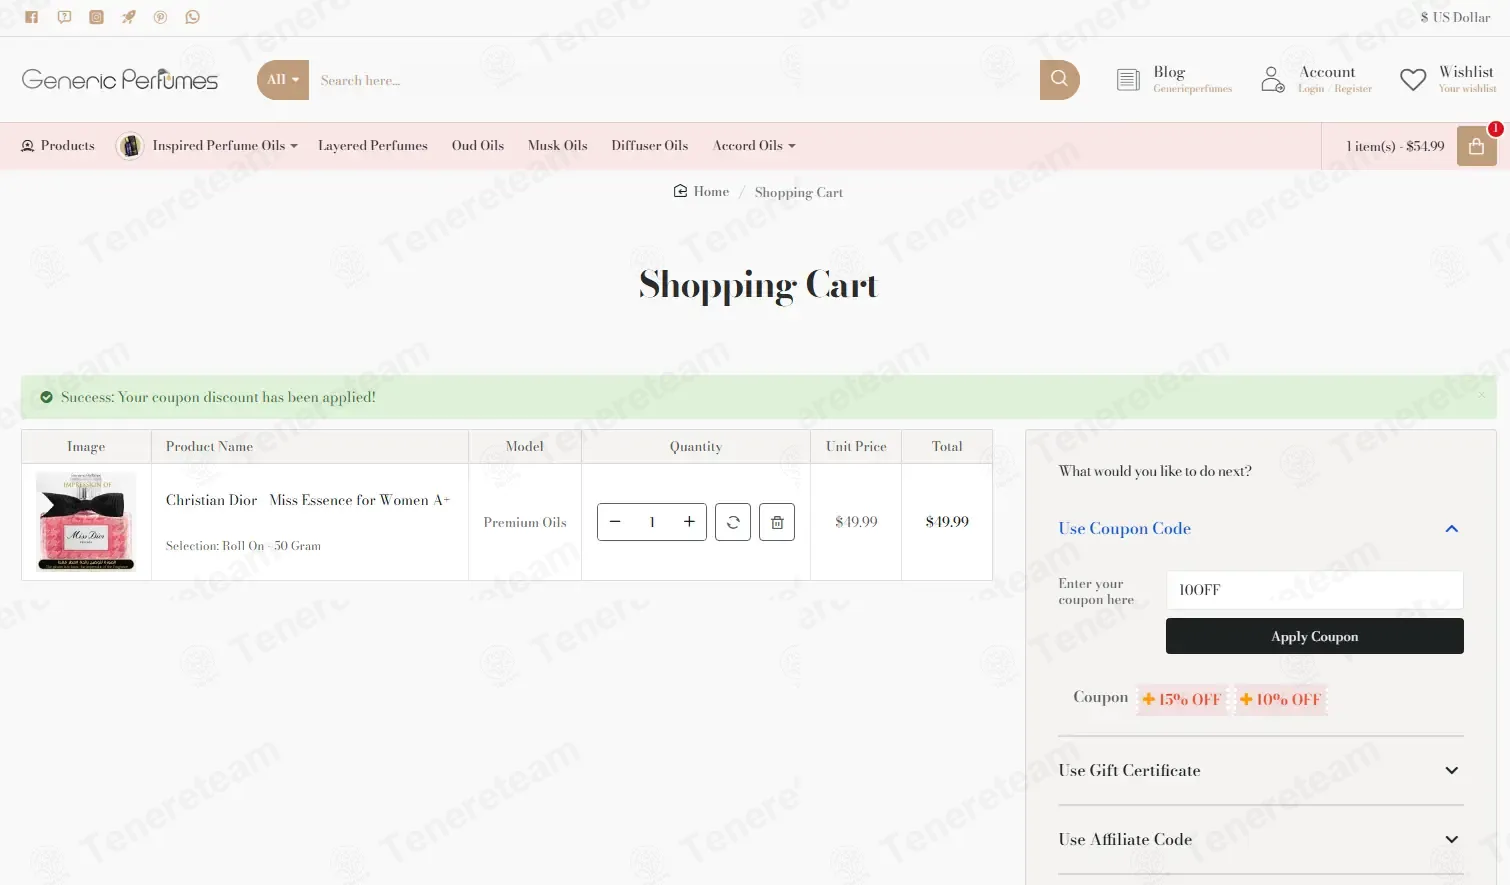Expand the Use Gift Certificate section

click(x=1260, y=770)
